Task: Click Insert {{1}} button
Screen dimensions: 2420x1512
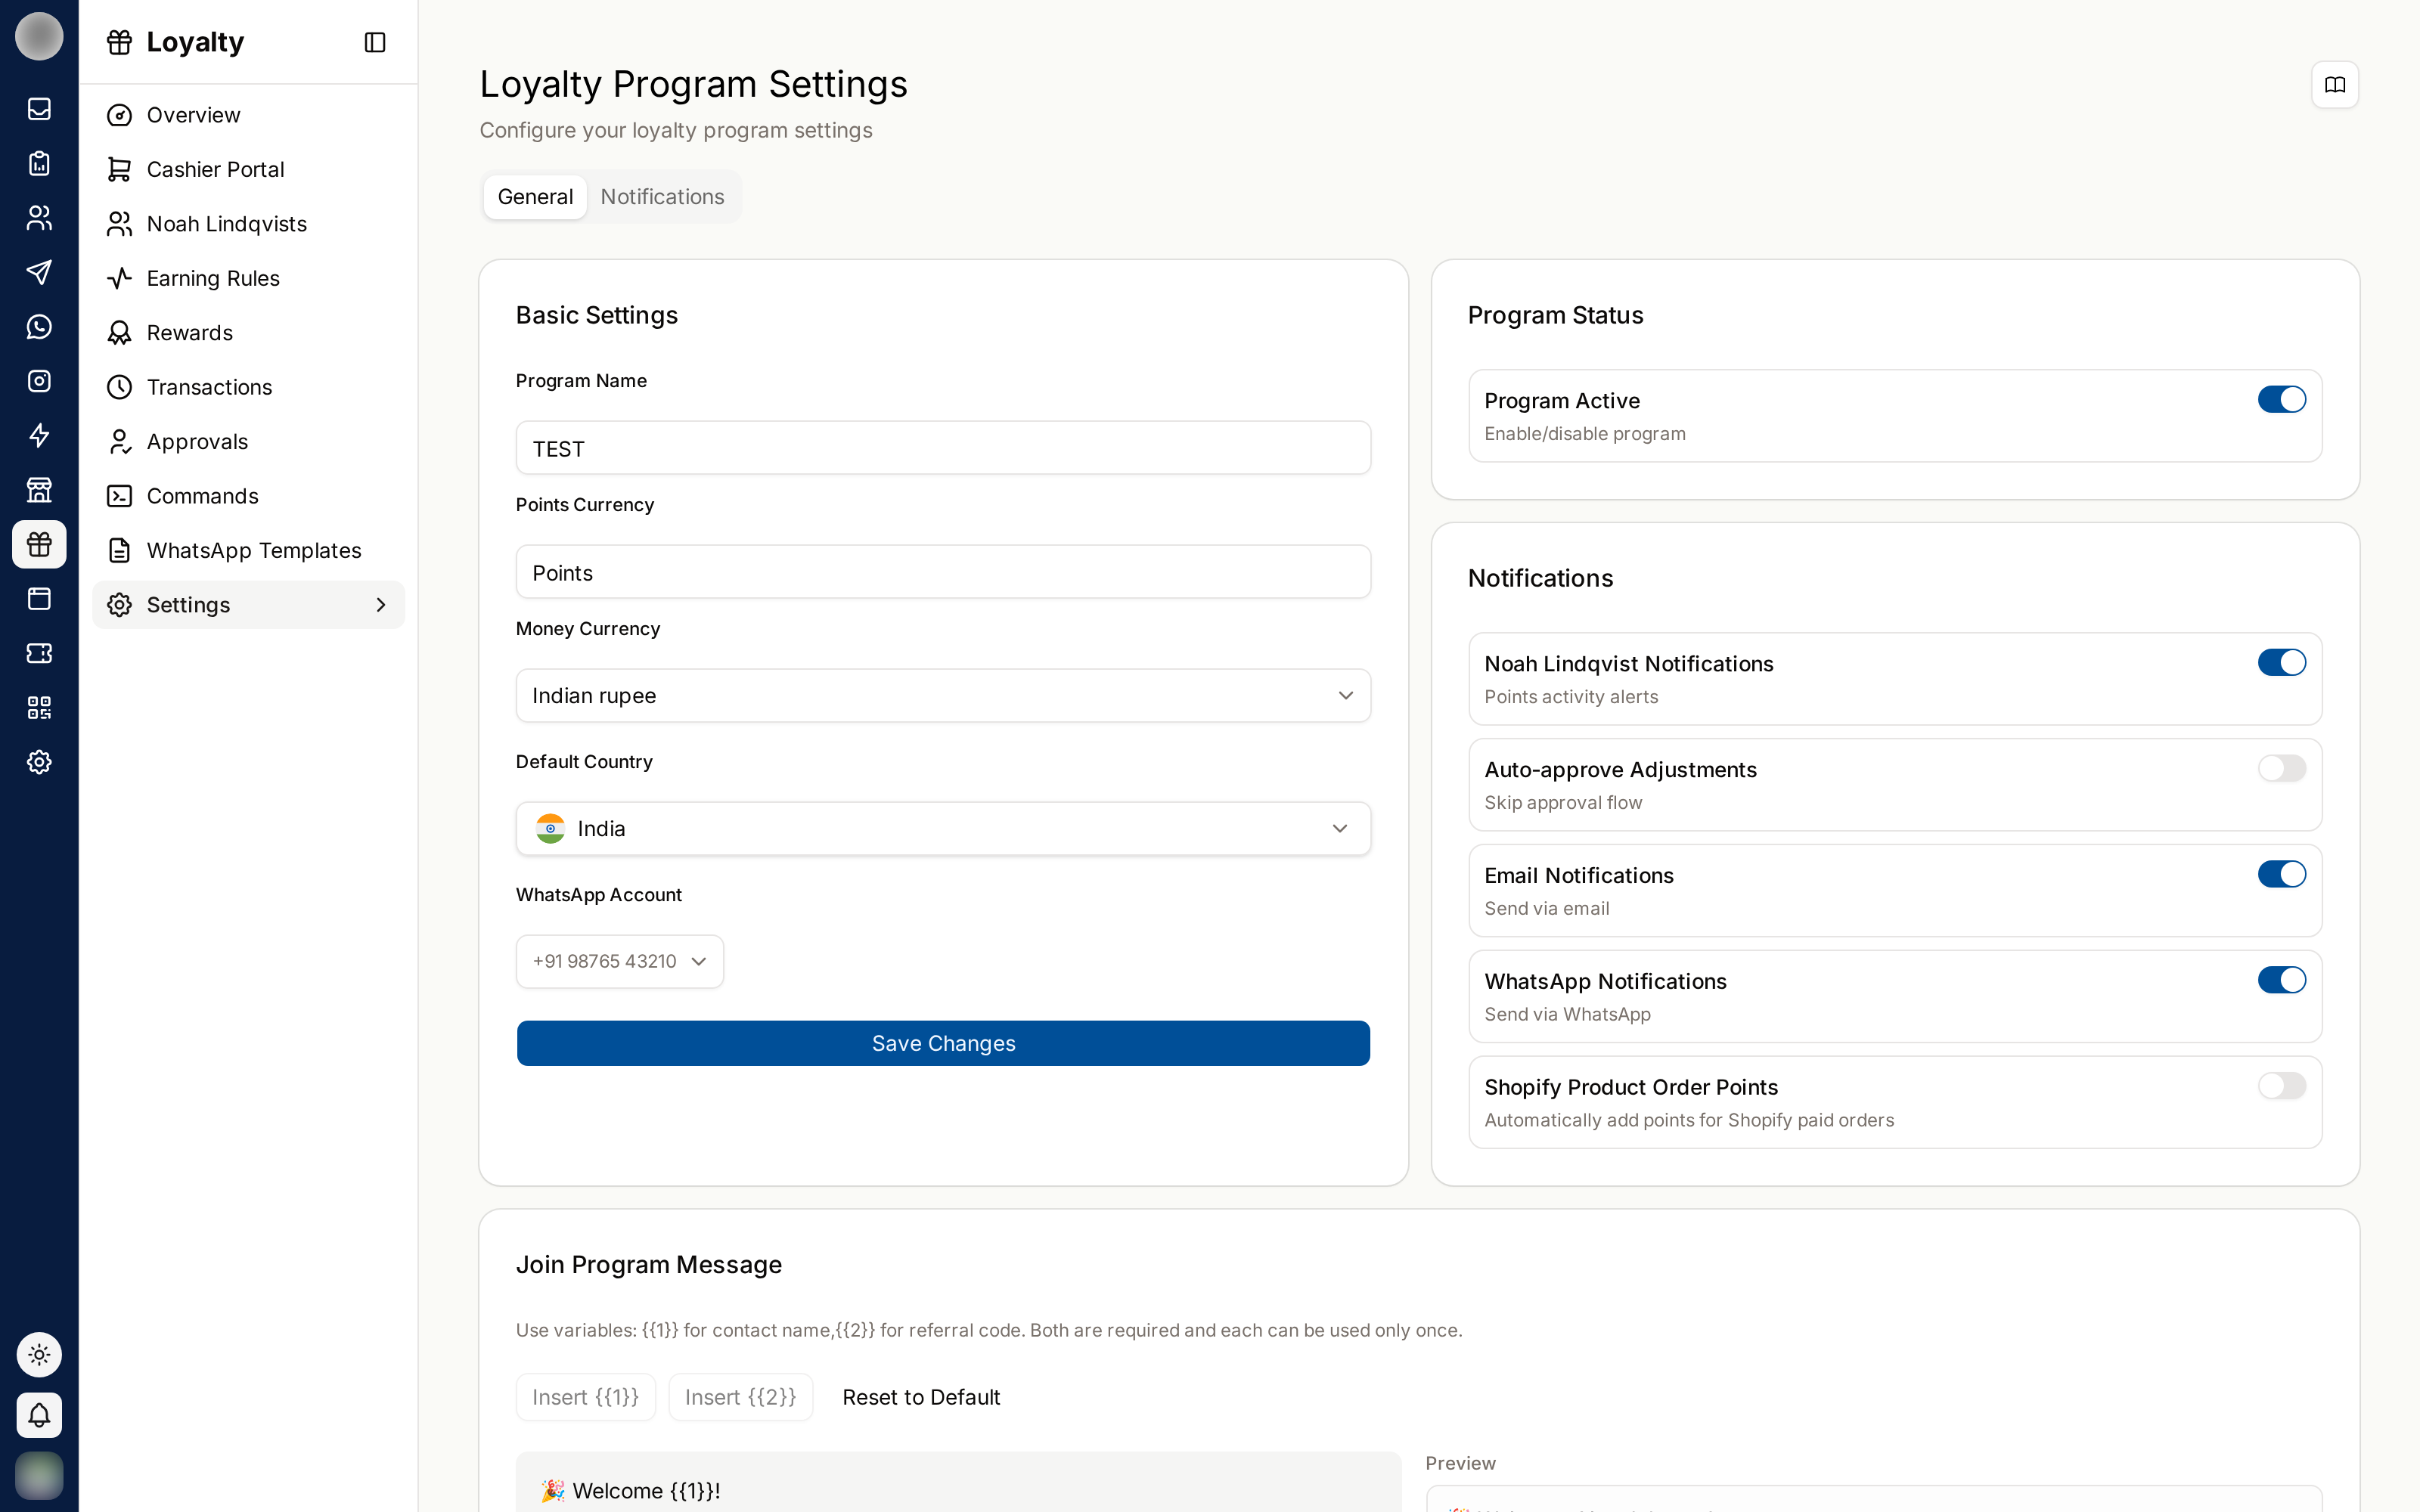Action: (586, 1397)
